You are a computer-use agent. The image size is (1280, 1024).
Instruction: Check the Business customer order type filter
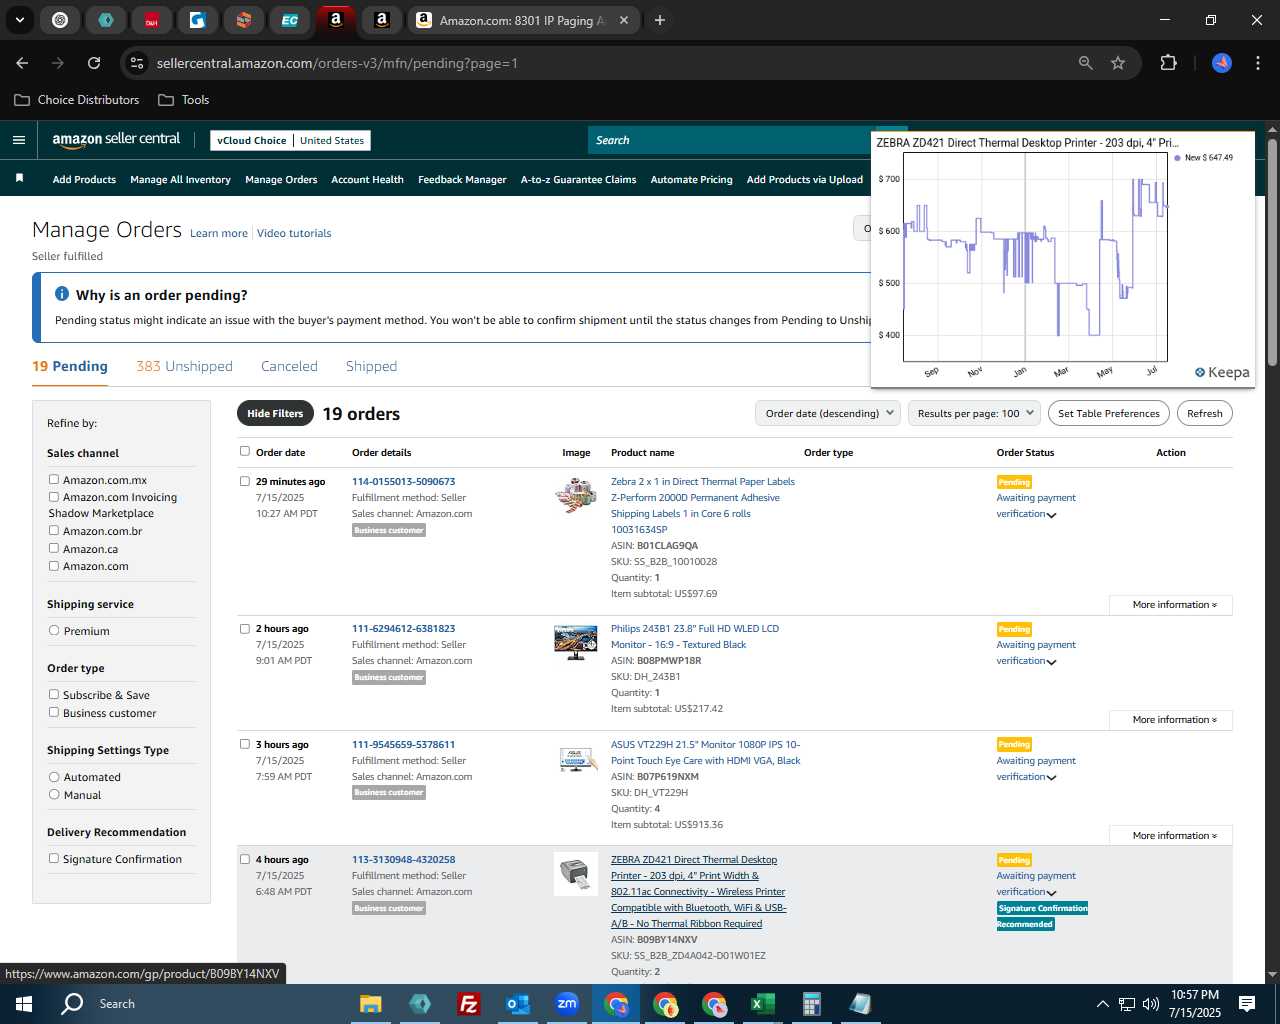click(x=54, y=712)
